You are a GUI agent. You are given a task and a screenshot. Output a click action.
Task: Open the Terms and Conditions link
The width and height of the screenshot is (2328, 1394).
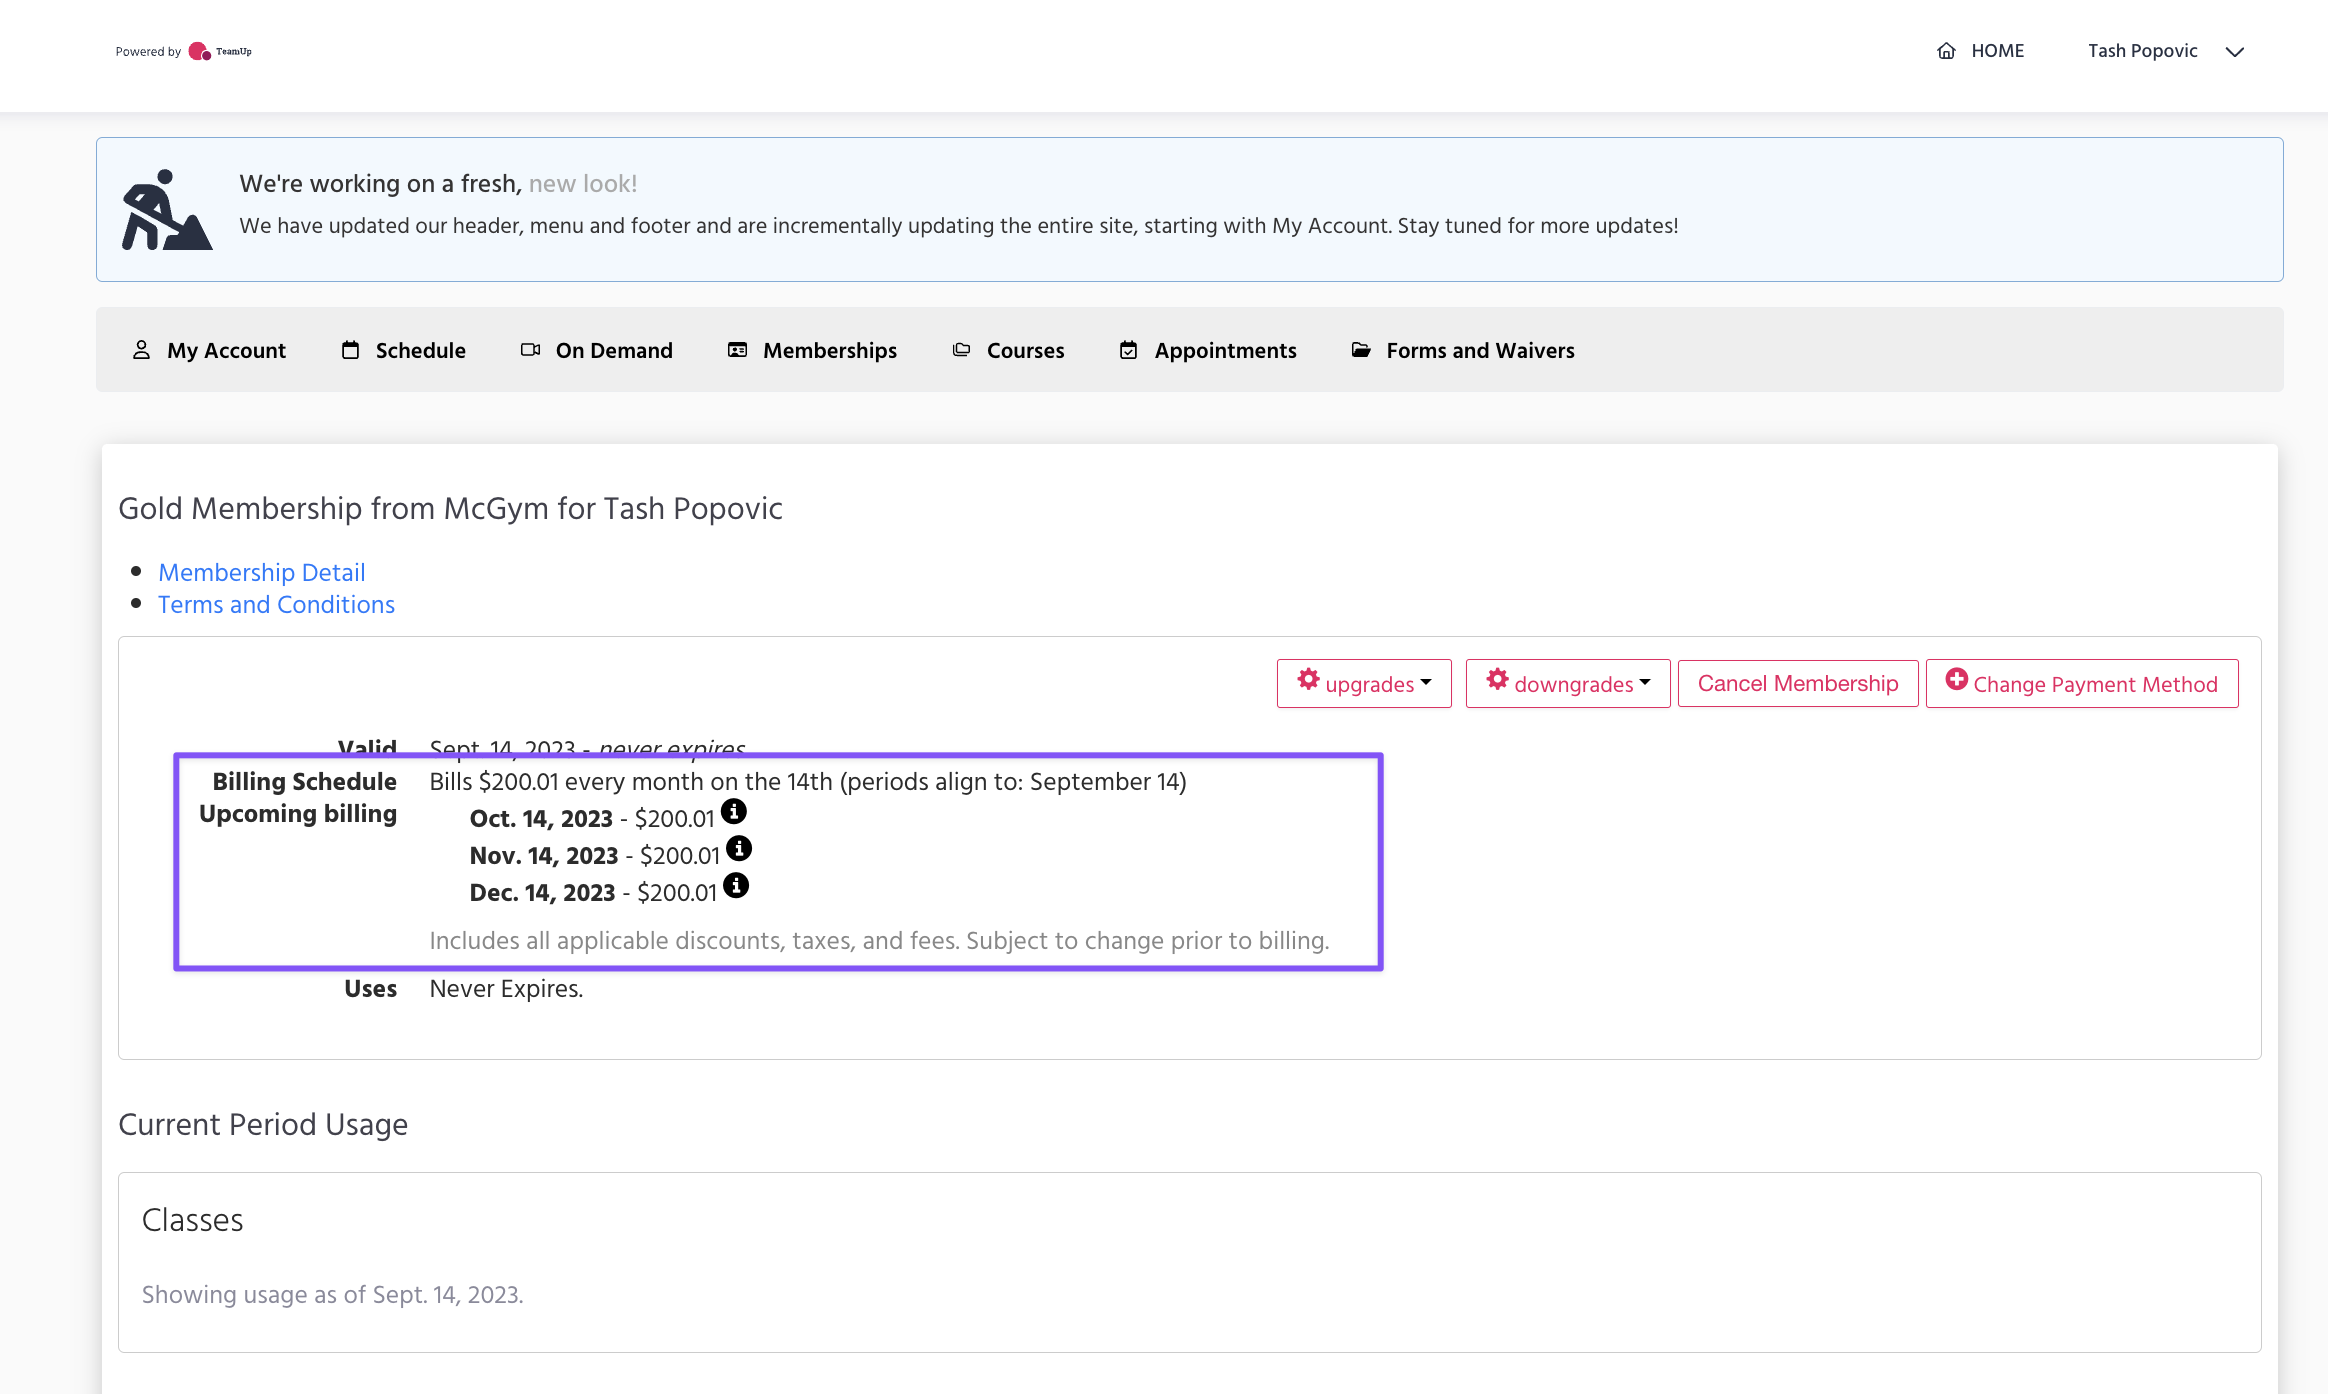(277, 604)
